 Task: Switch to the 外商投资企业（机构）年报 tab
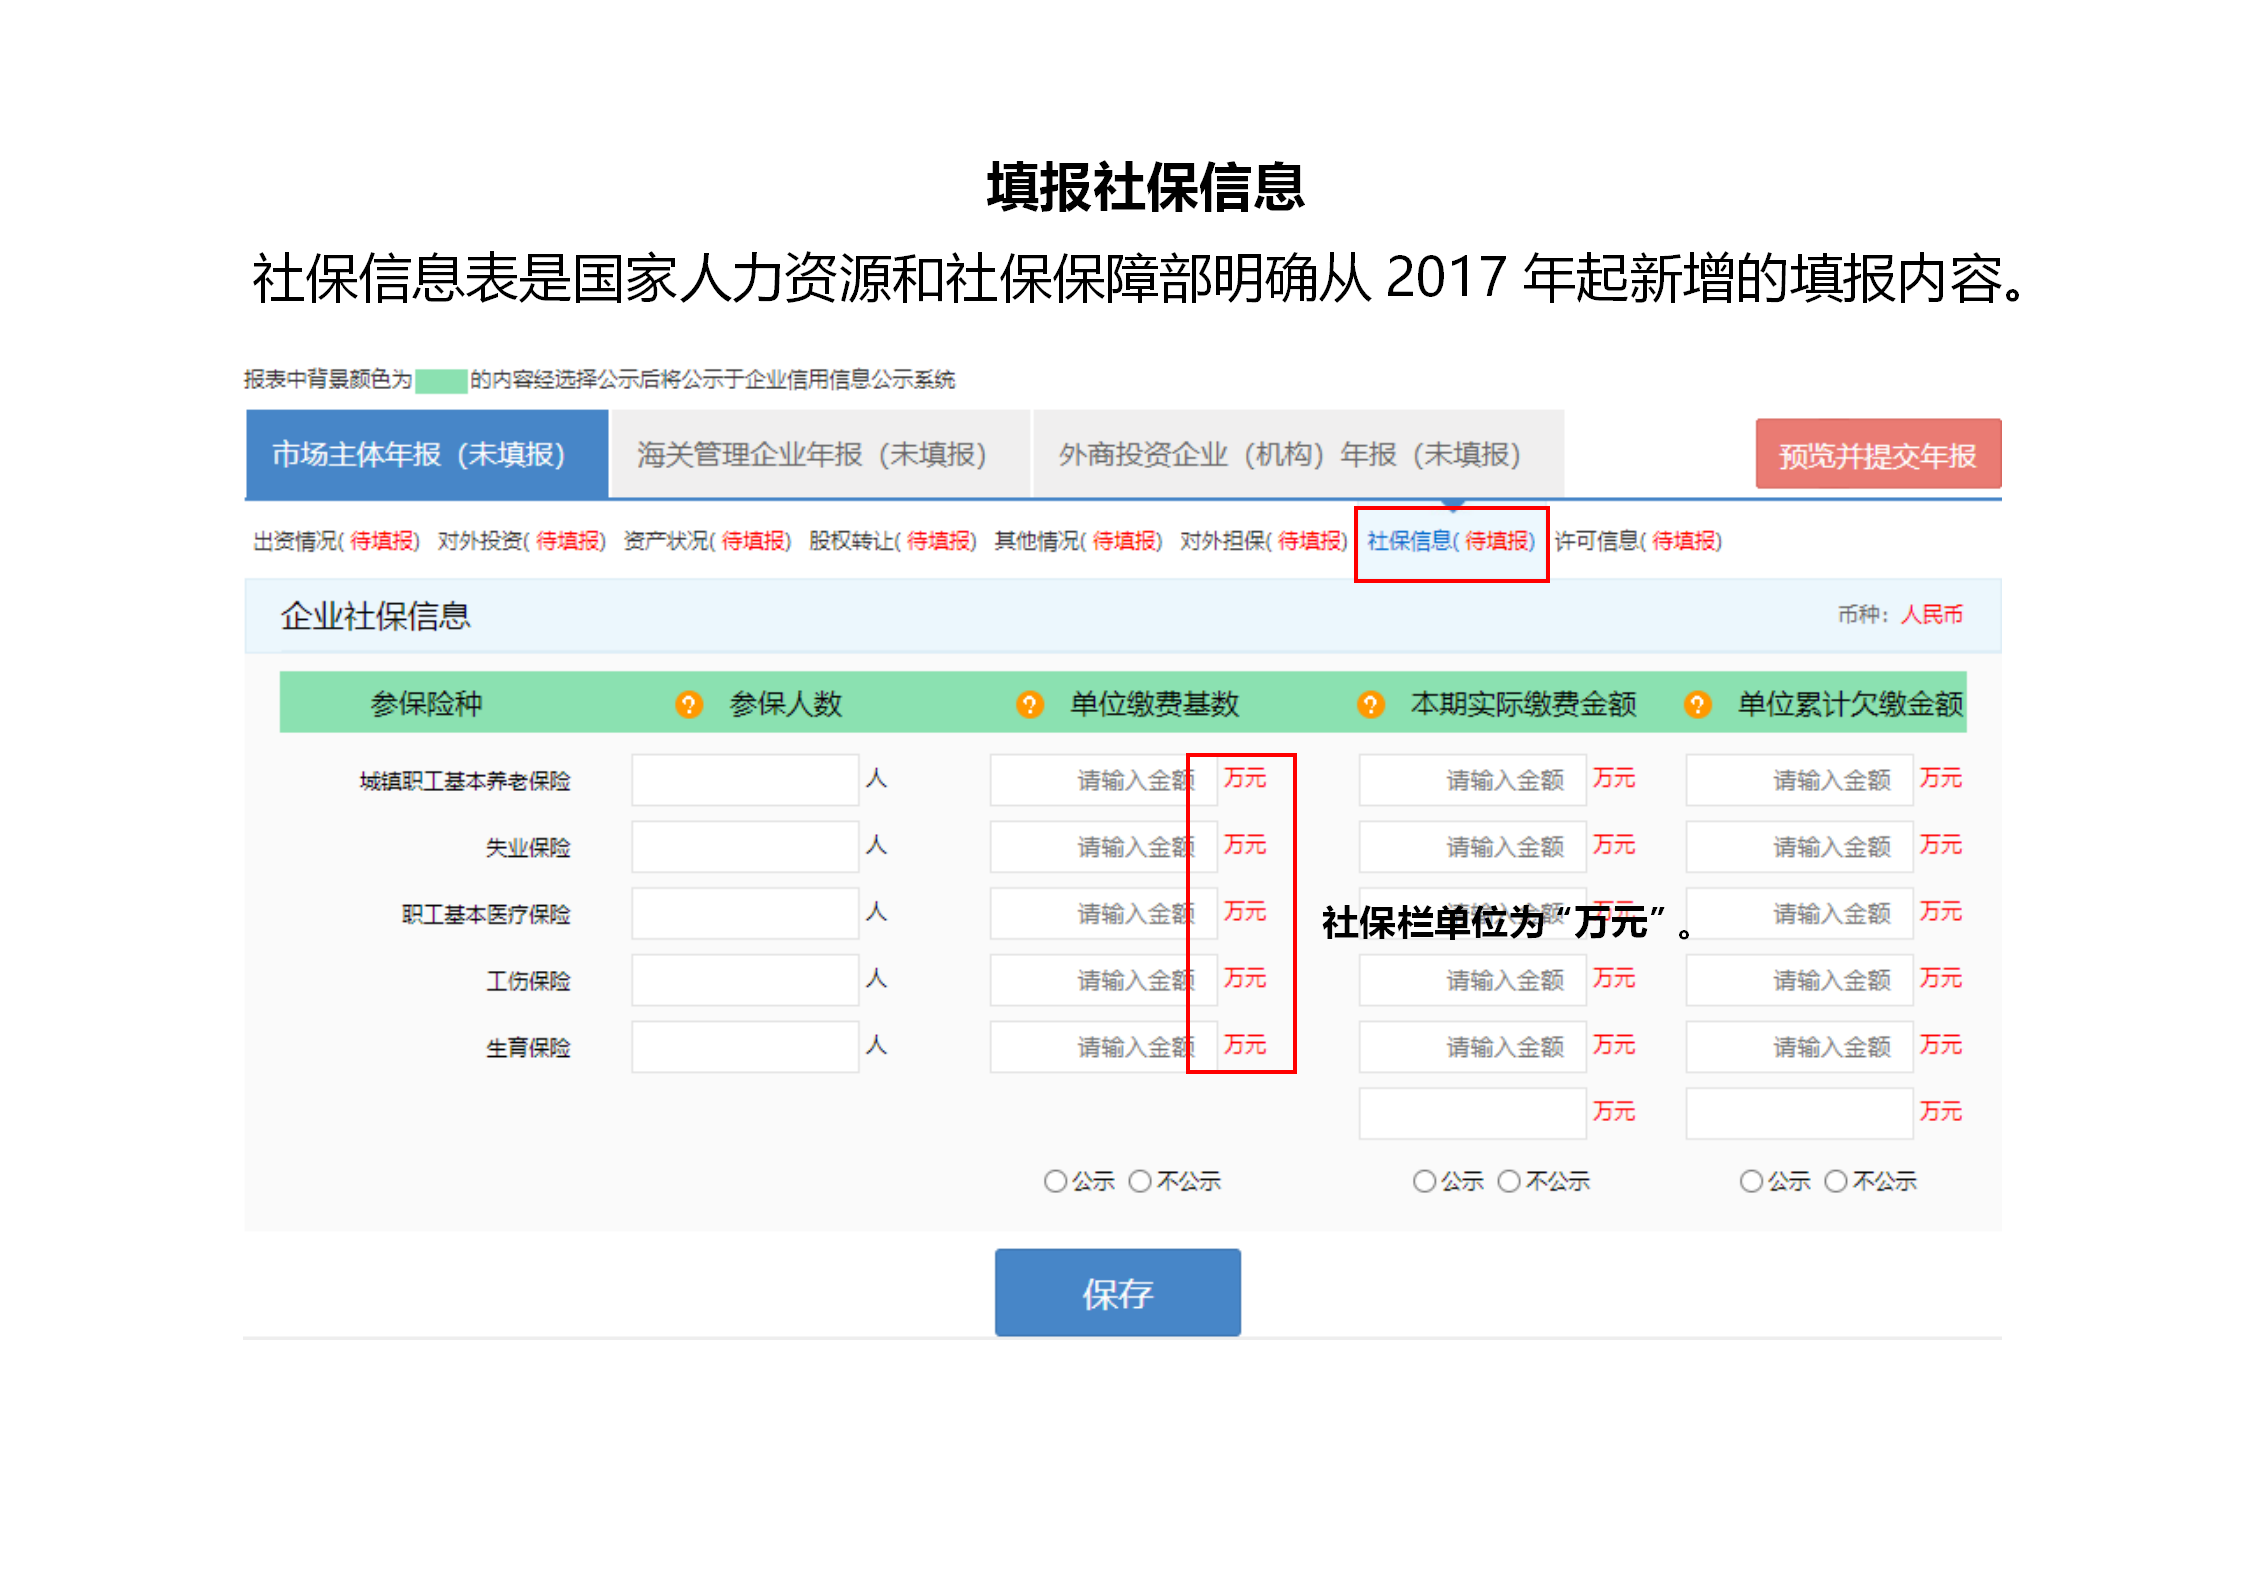pos(1288,454)
